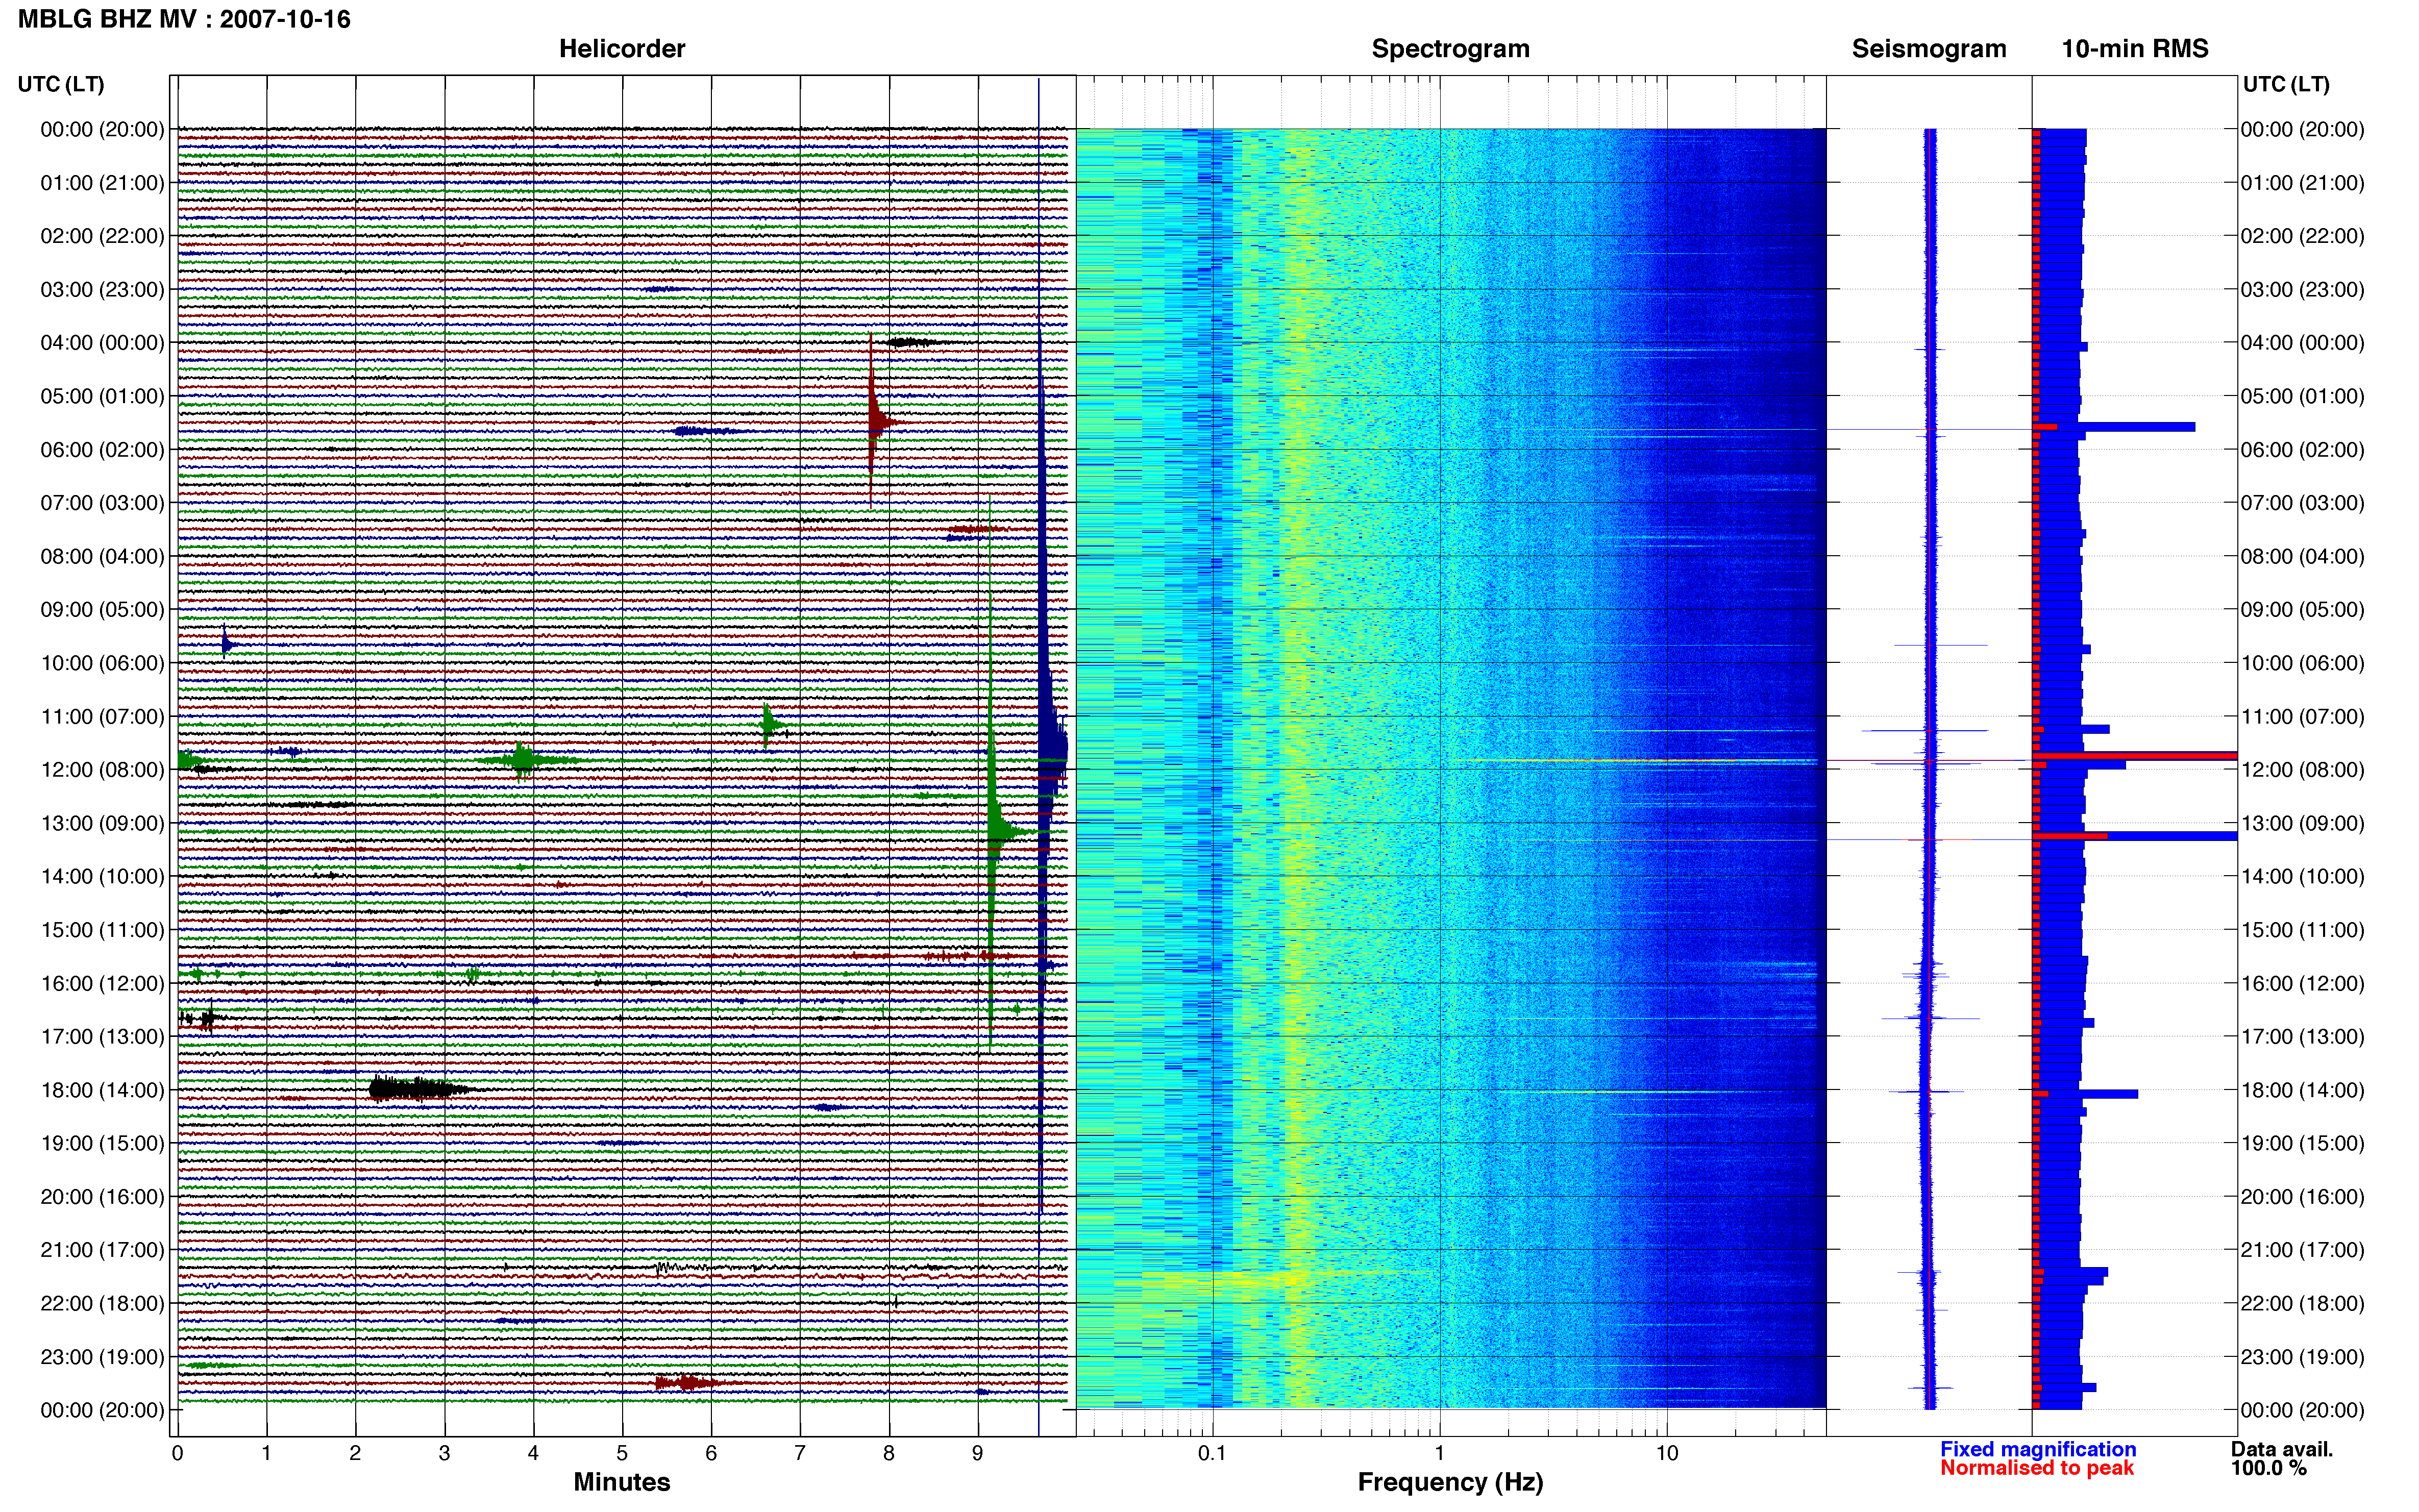Click the '5' tick on the Minutes axis

coord(622,1453)
